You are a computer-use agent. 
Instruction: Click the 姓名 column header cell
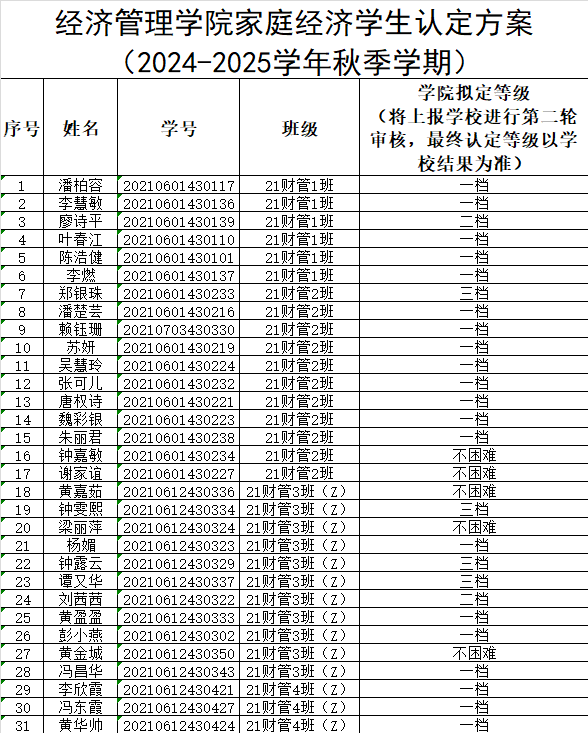(x=80, y=128)
